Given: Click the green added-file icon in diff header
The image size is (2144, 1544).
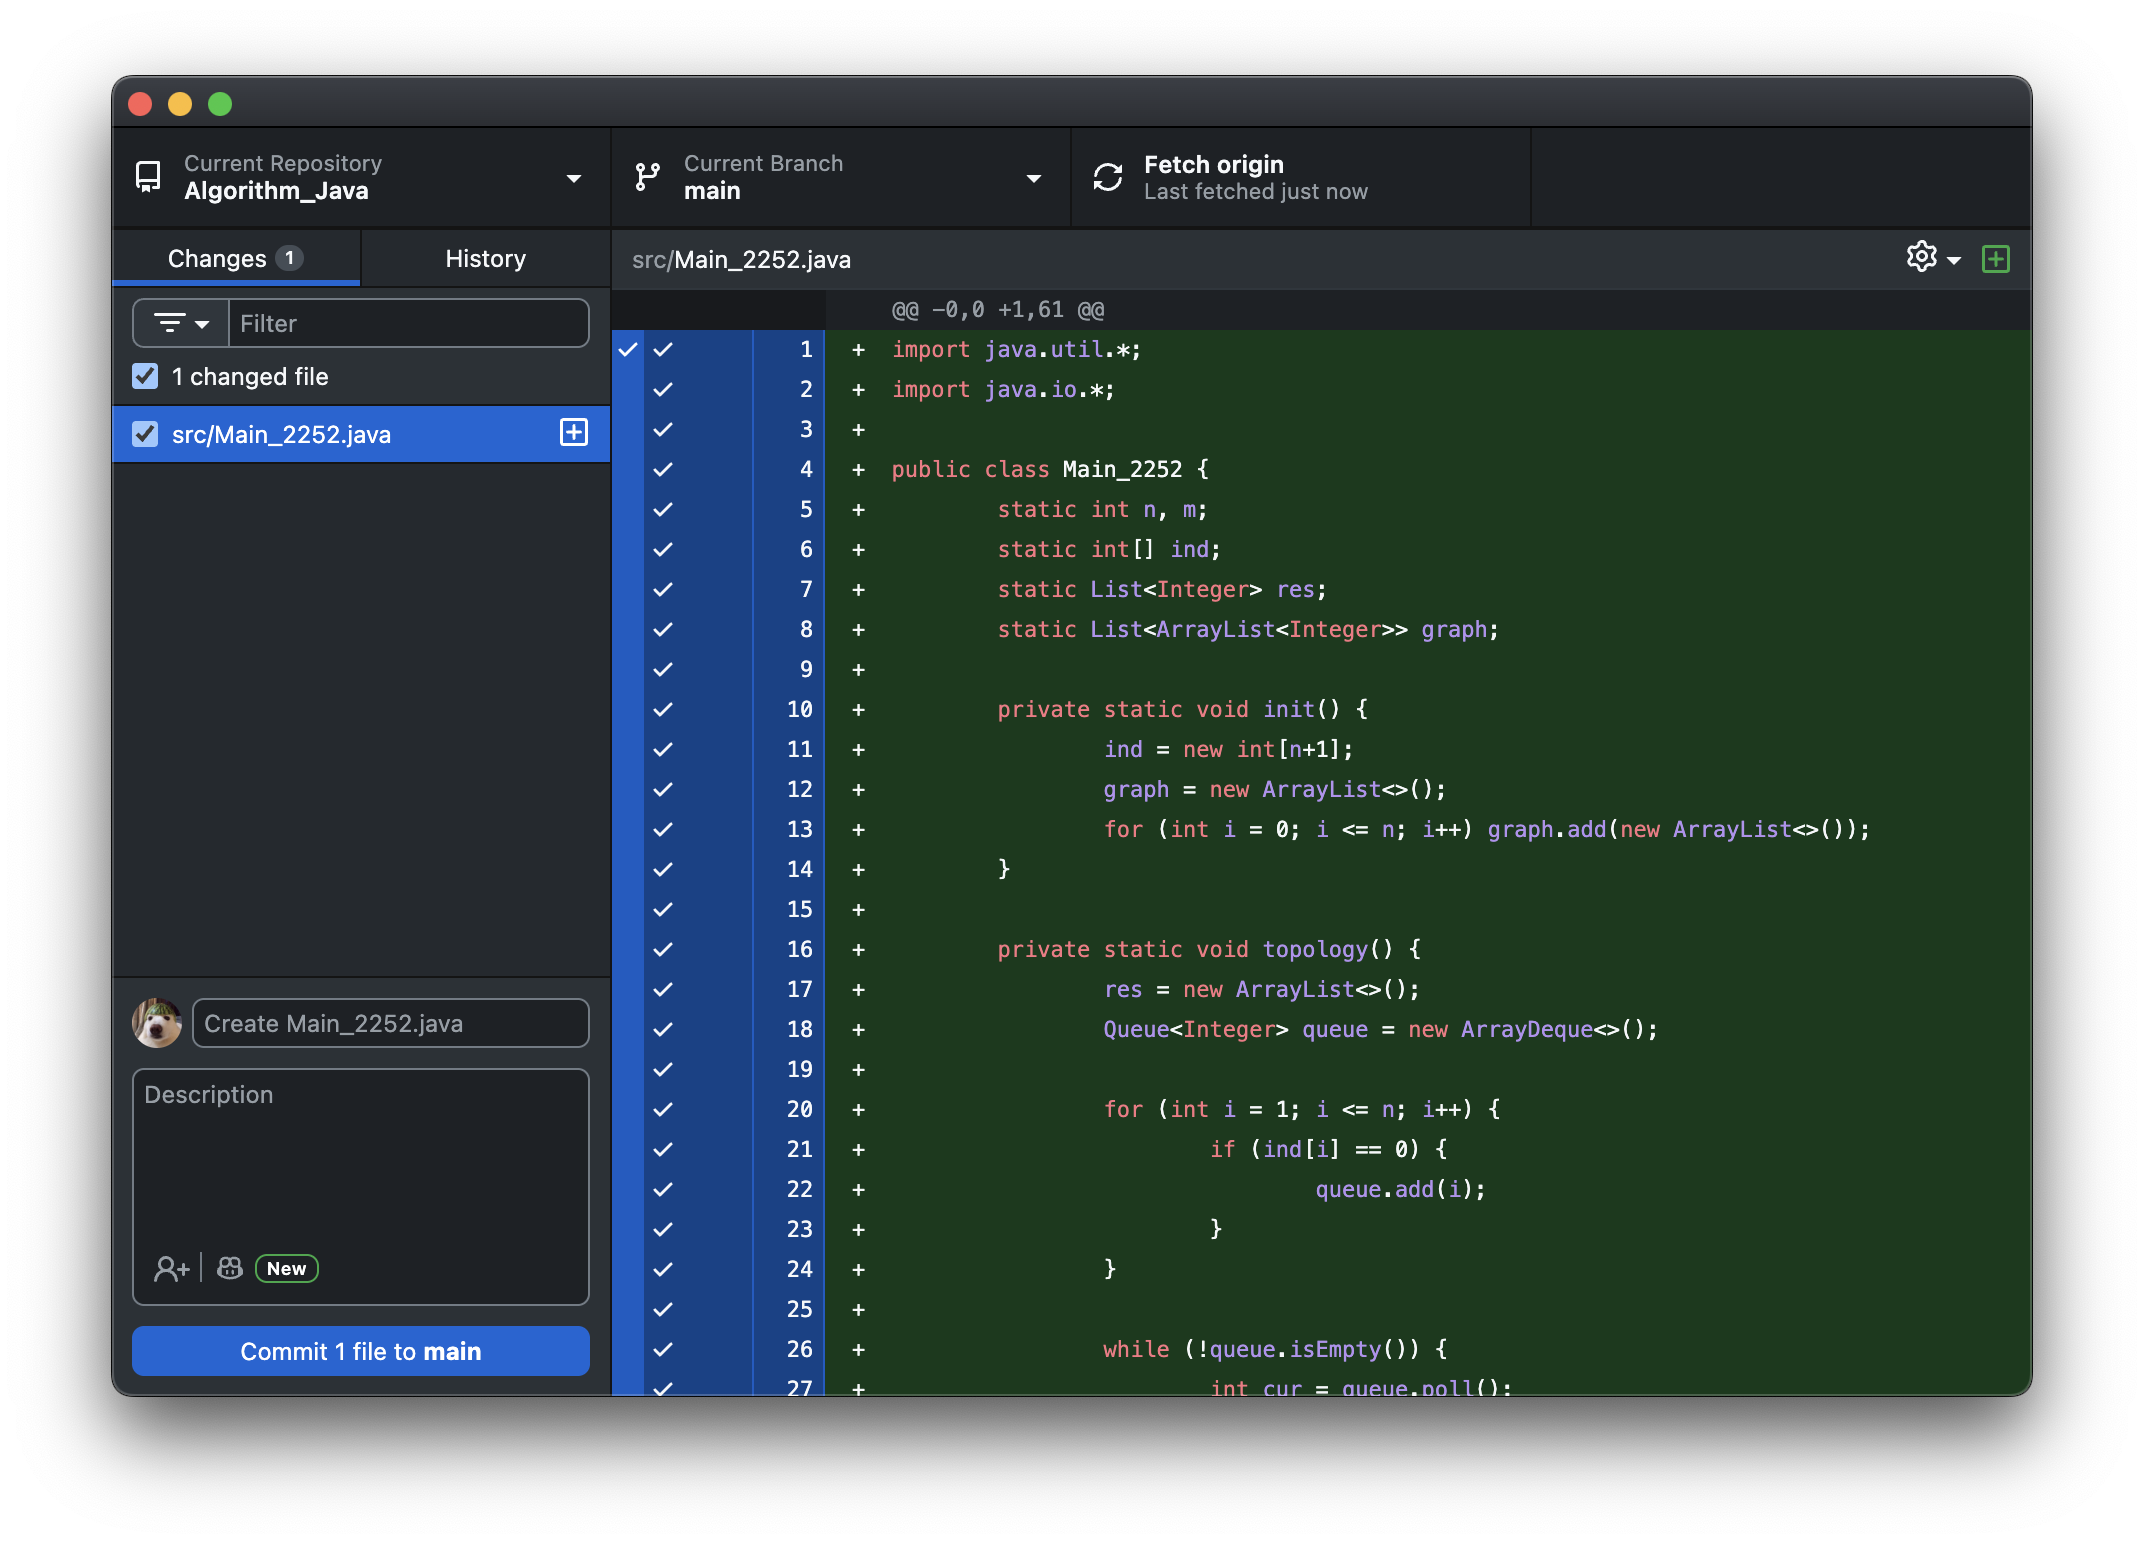Looking at the screenshot, I should (x=1996, y=259).
